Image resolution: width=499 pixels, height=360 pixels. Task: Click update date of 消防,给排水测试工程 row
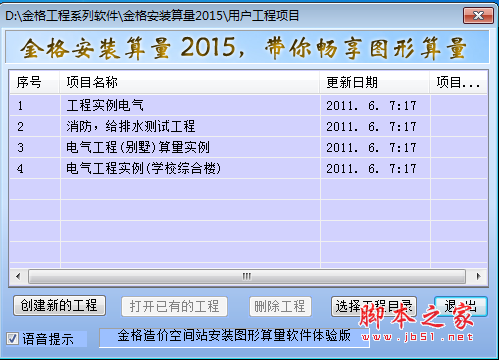(375, 127)
